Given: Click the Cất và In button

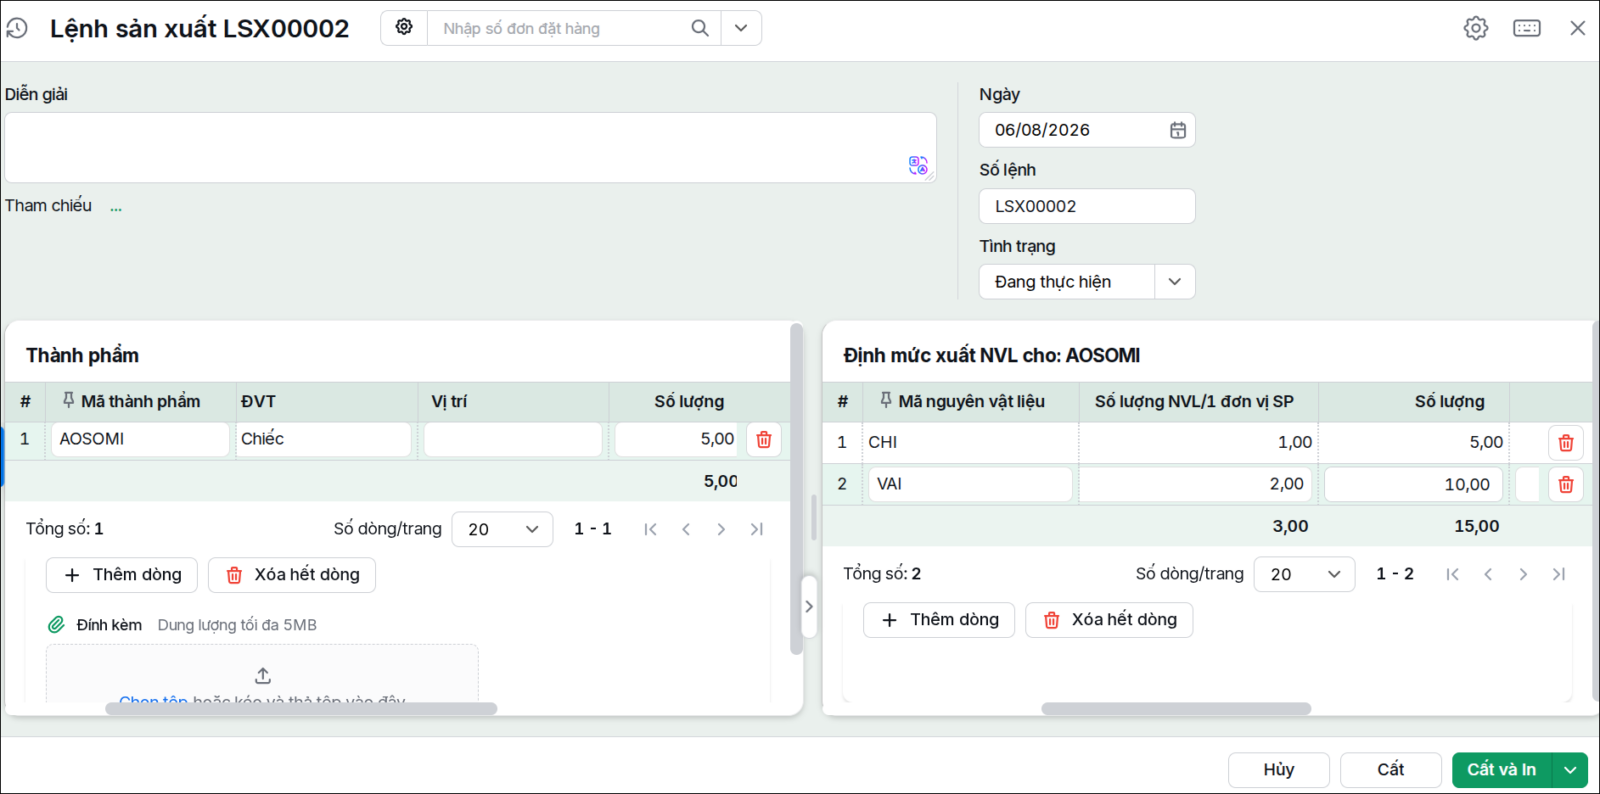Looking at the screenshot, I should pos(1502,770).
